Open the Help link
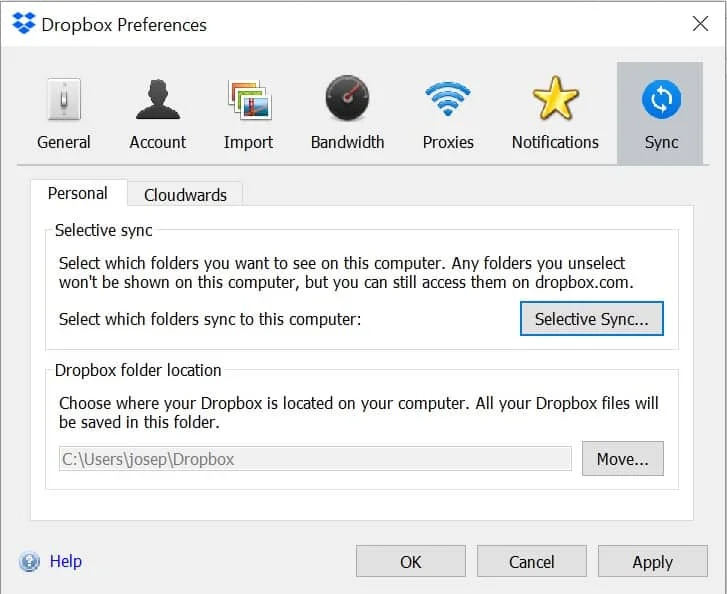Viewport: 727px width, 594px height. [x=66, y=561]
